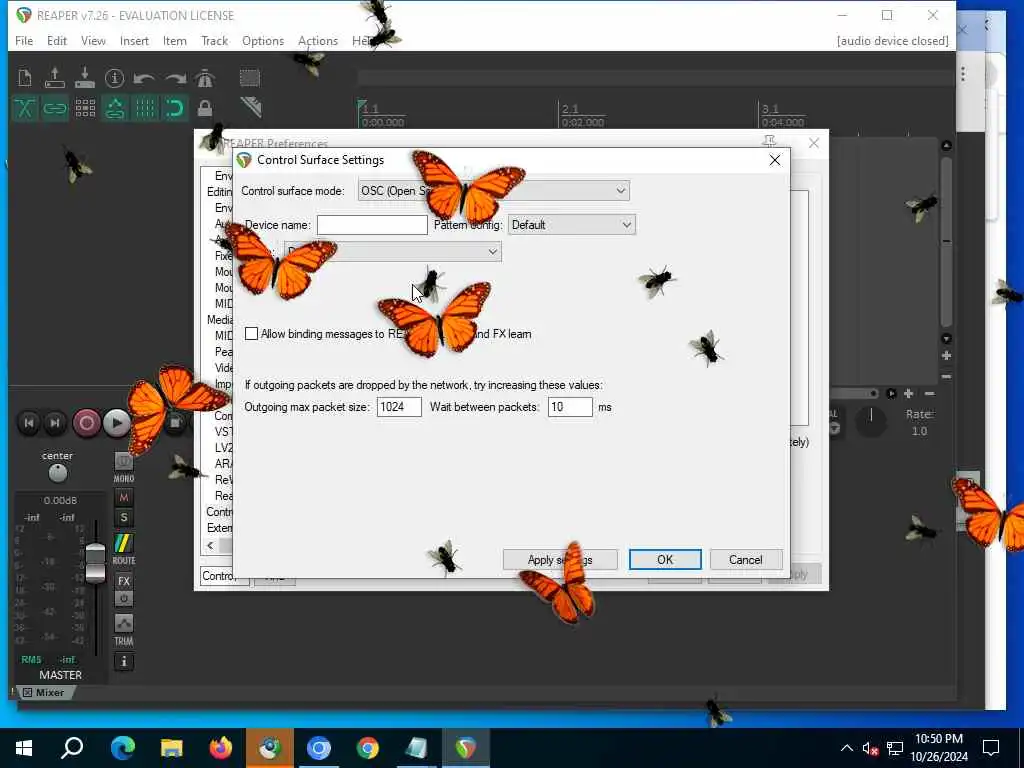Viewport: 1024px width, 768px height.
Task: Click the Go to start transport button
Action: (x=29, y=423)
